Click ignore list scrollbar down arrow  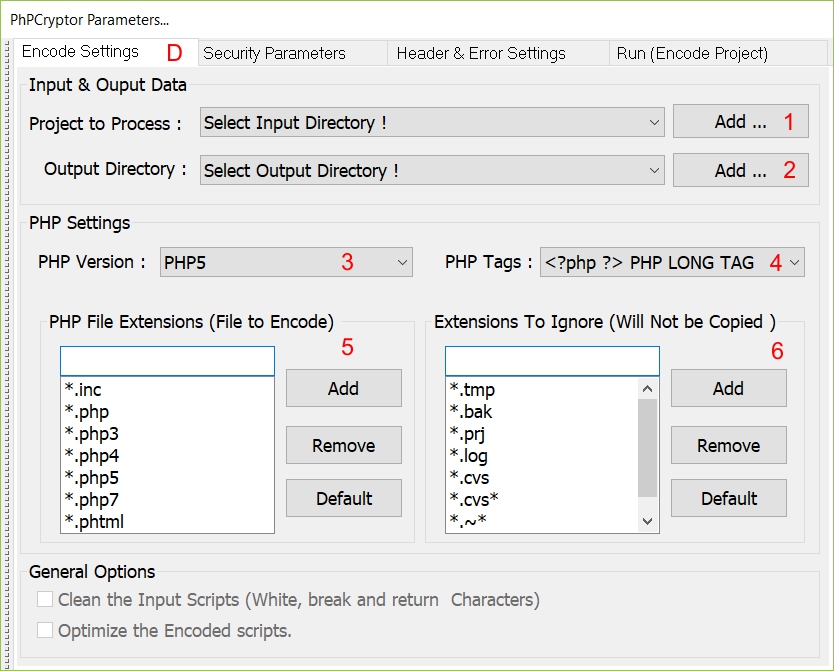point(647,521)
